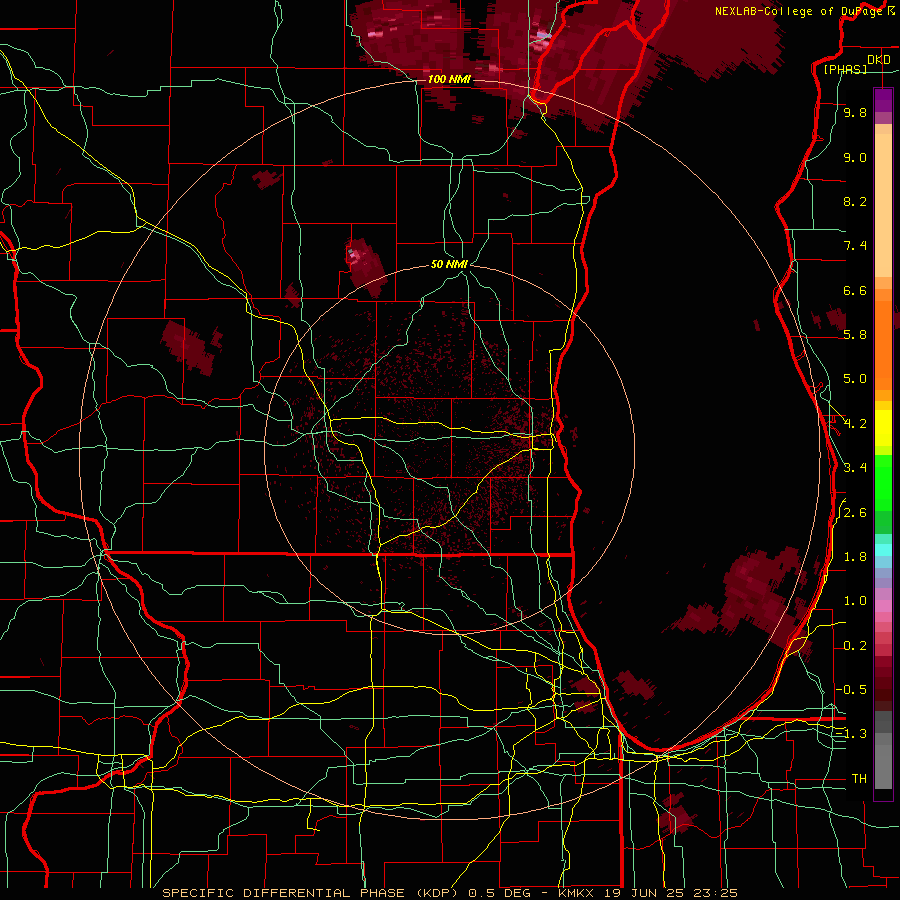
Task: Click the [PHAS] legend unit label
Action: [x=845, y=69]
